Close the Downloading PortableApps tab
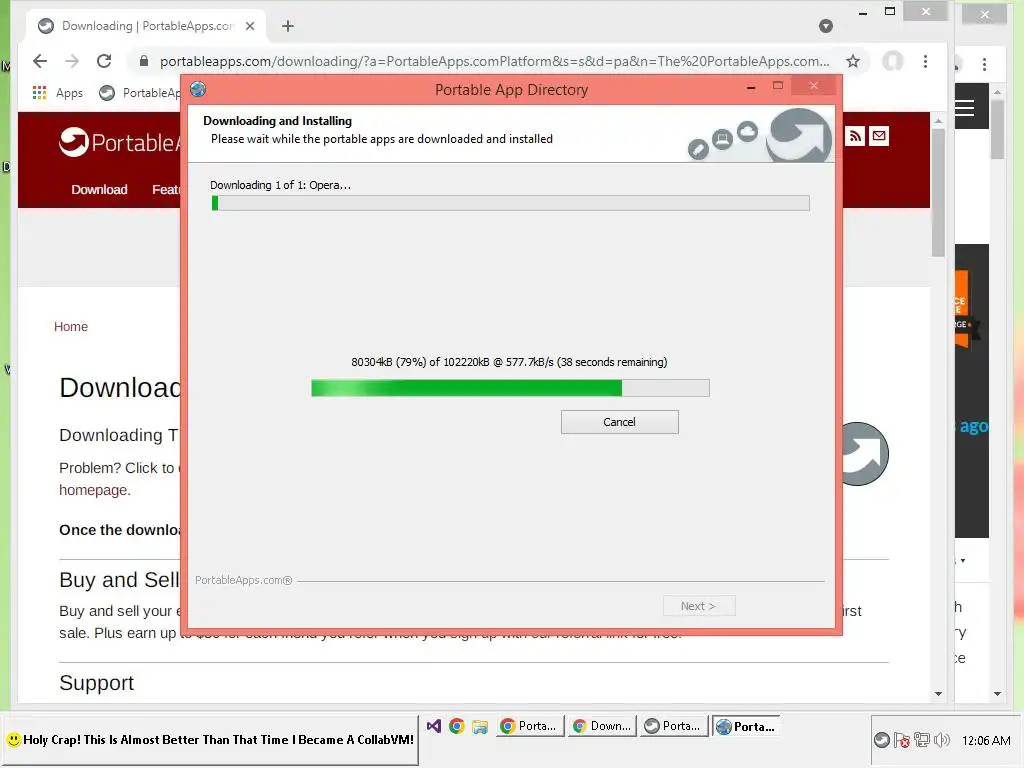 [250, 26]
